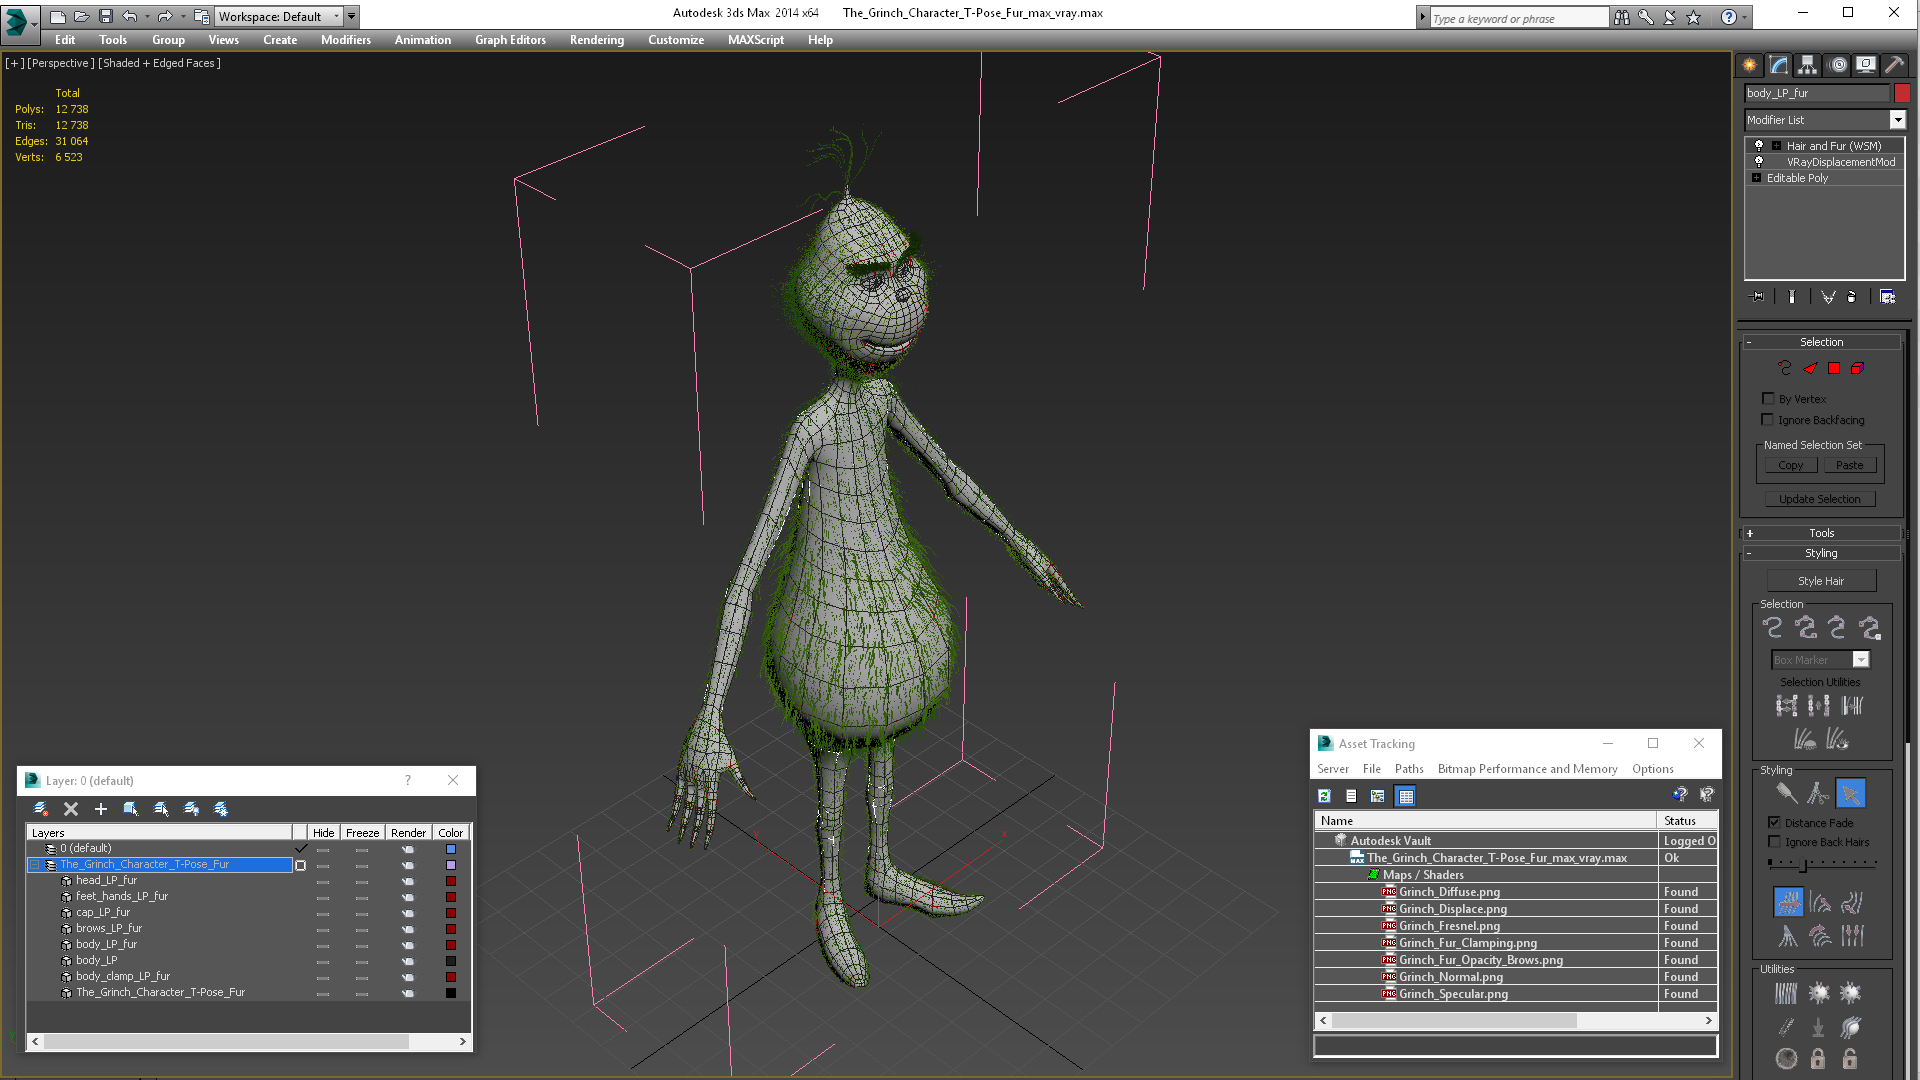Viewport: 1920px width, 1080px height.
Task: Click Add Selected Objects plus icon
Action: [x=100, y=809]
